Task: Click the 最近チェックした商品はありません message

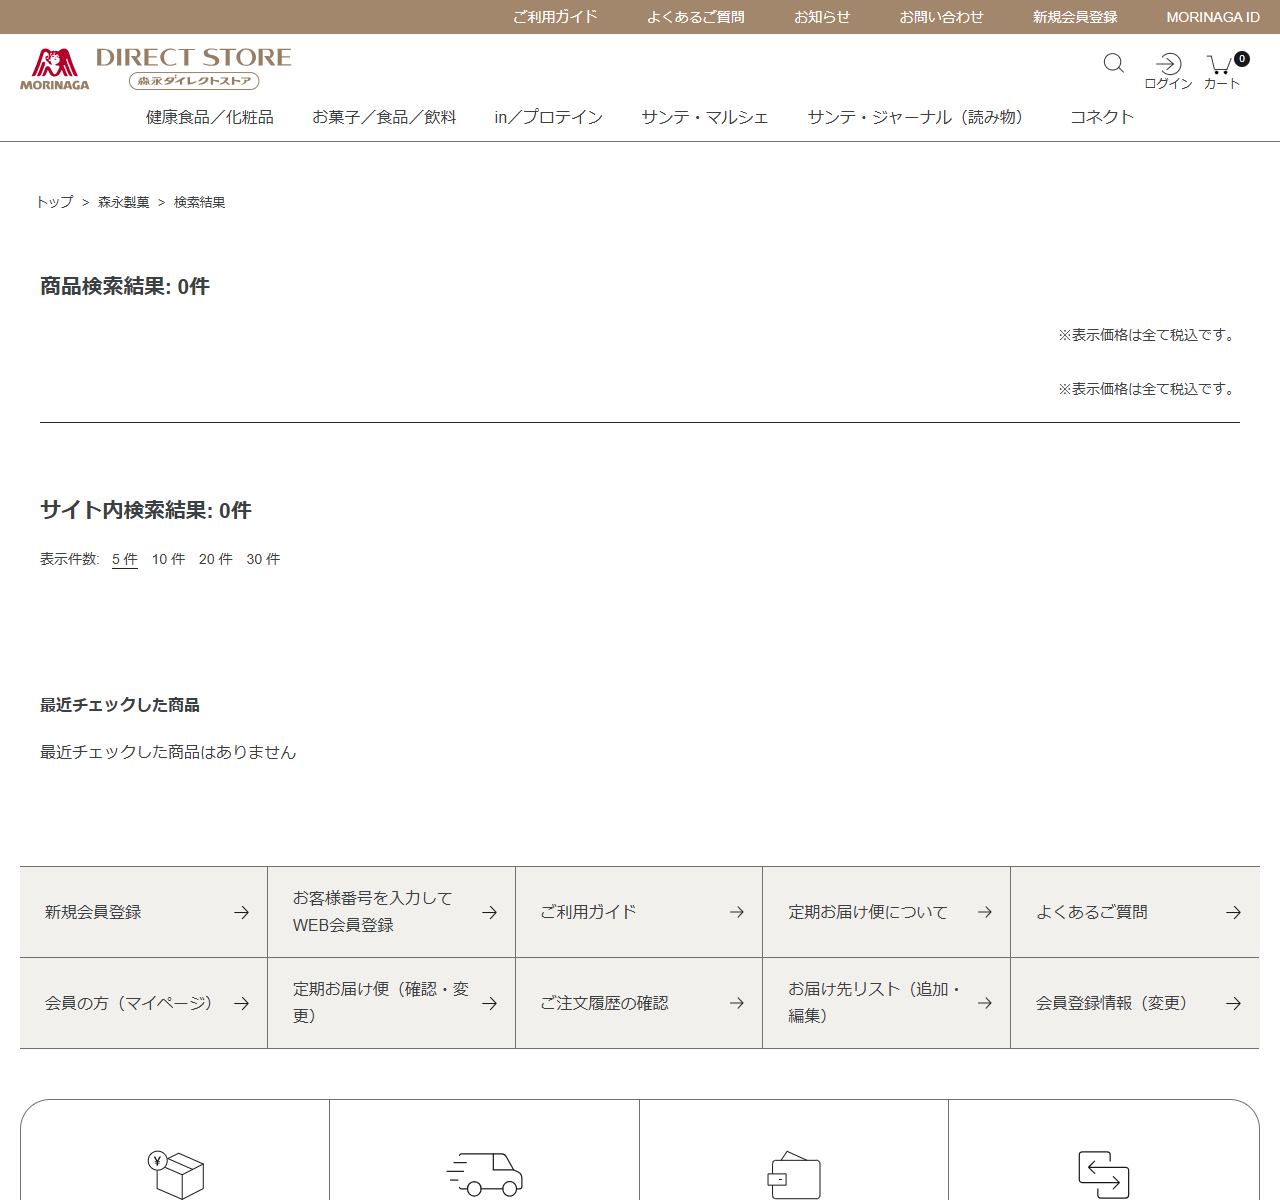Action: tap(168, 752)
